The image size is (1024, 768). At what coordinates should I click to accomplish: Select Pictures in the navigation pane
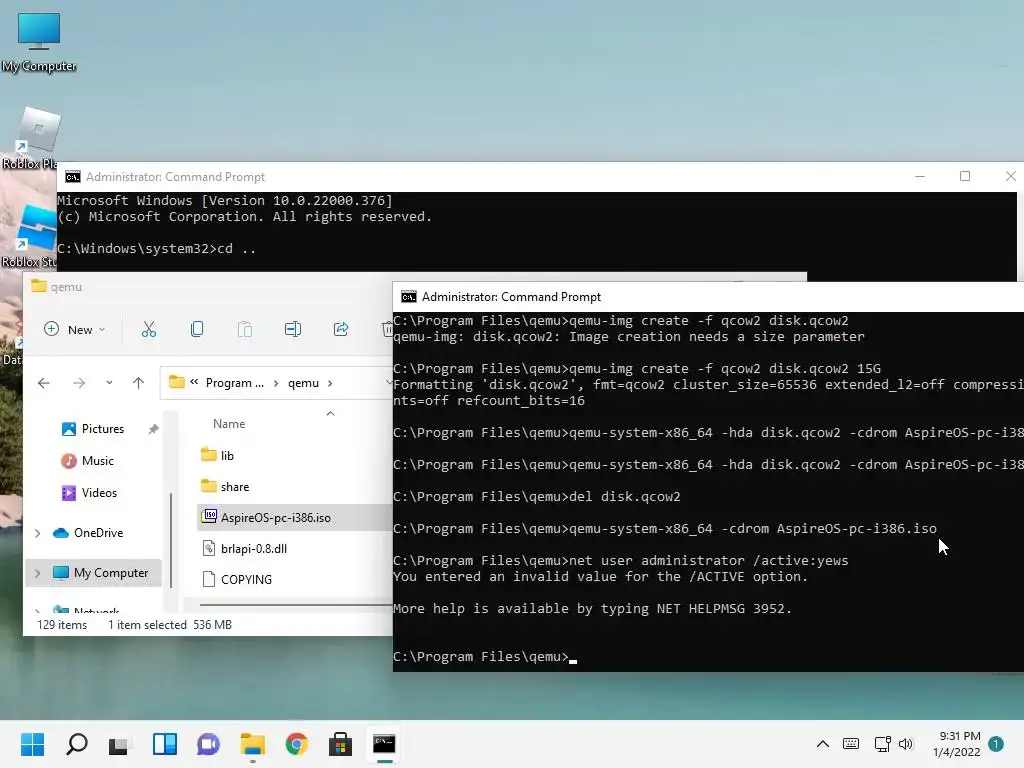102,429
